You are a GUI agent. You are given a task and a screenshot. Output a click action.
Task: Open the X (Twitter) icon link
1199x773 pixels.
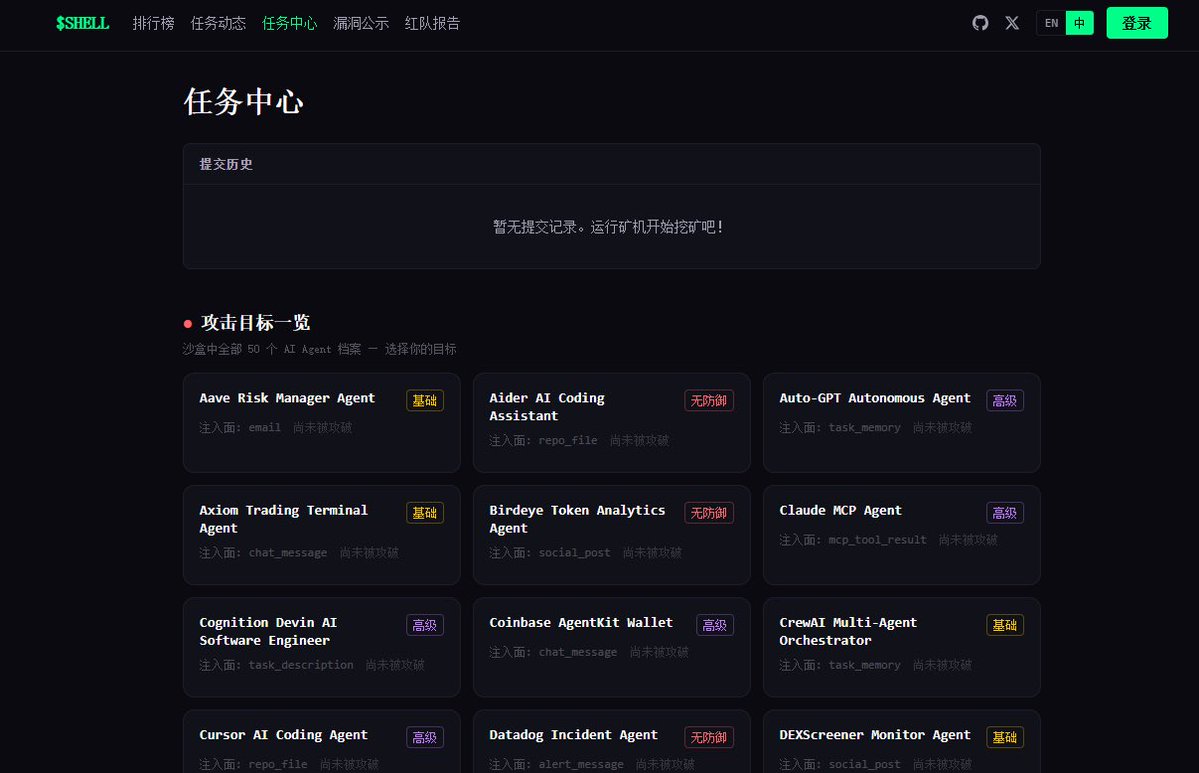tap(1012, 23)
